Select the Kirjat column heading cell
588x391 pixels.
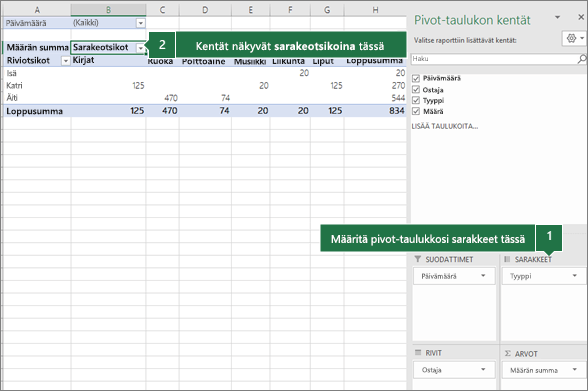108,60
